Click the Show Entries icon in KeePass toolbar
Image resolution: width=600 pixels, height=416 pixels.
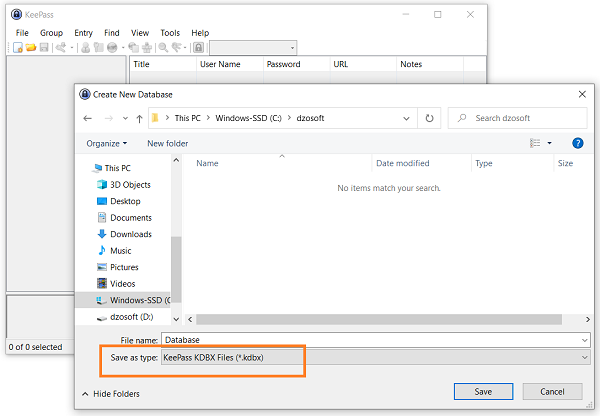[x=176, y=47]
